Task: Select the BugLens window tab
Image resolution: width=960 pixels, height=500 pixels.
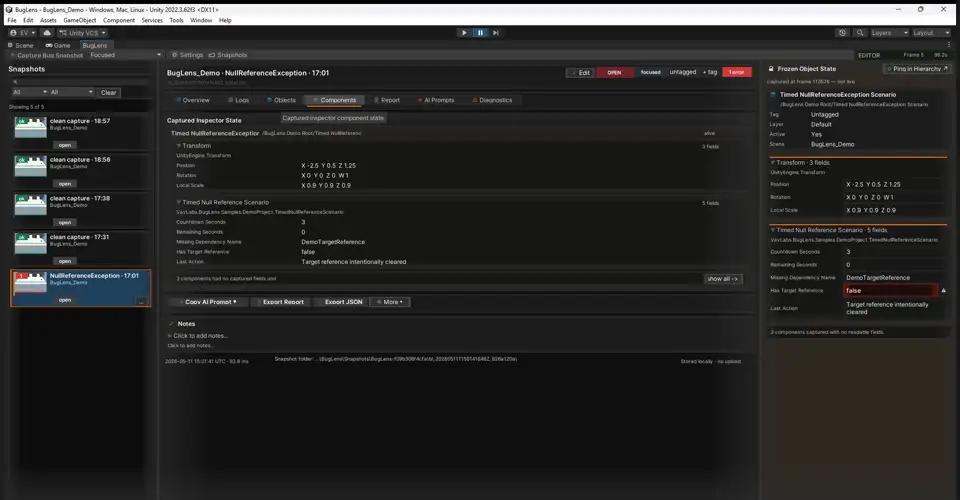Action: pos(94,45)
